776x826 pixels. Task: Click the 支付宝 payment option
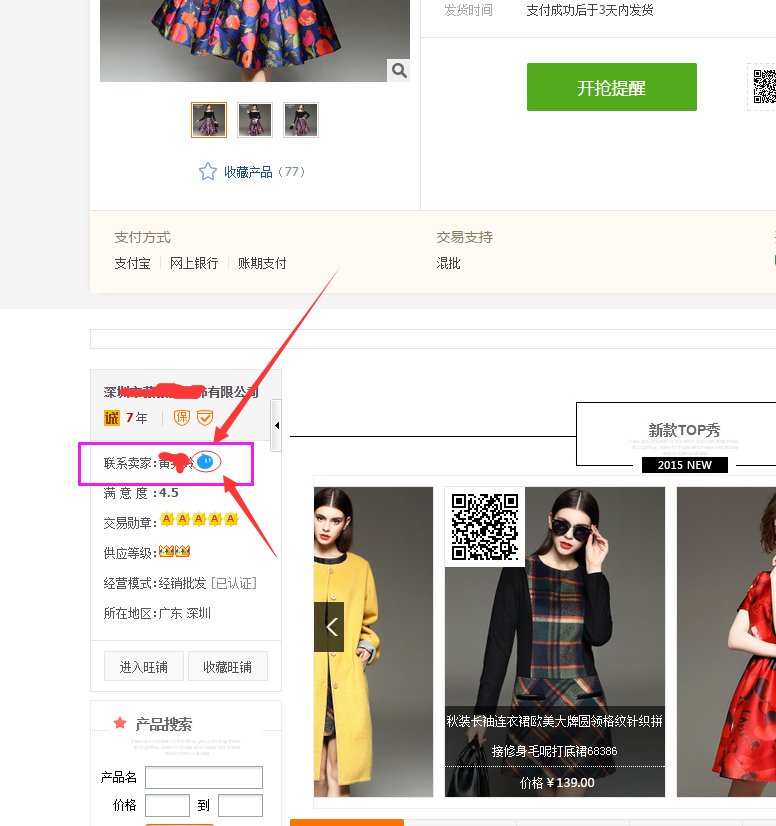click(132, 263)
